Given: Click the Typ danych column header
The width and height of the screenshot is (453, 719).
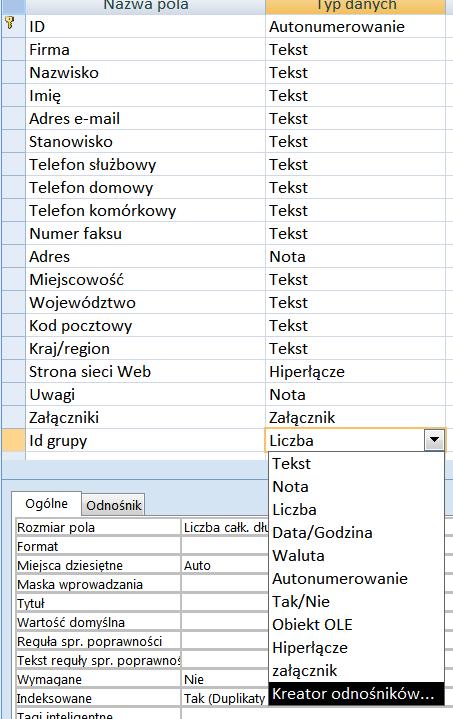Looking at the screenshot, I should point(355,6).
